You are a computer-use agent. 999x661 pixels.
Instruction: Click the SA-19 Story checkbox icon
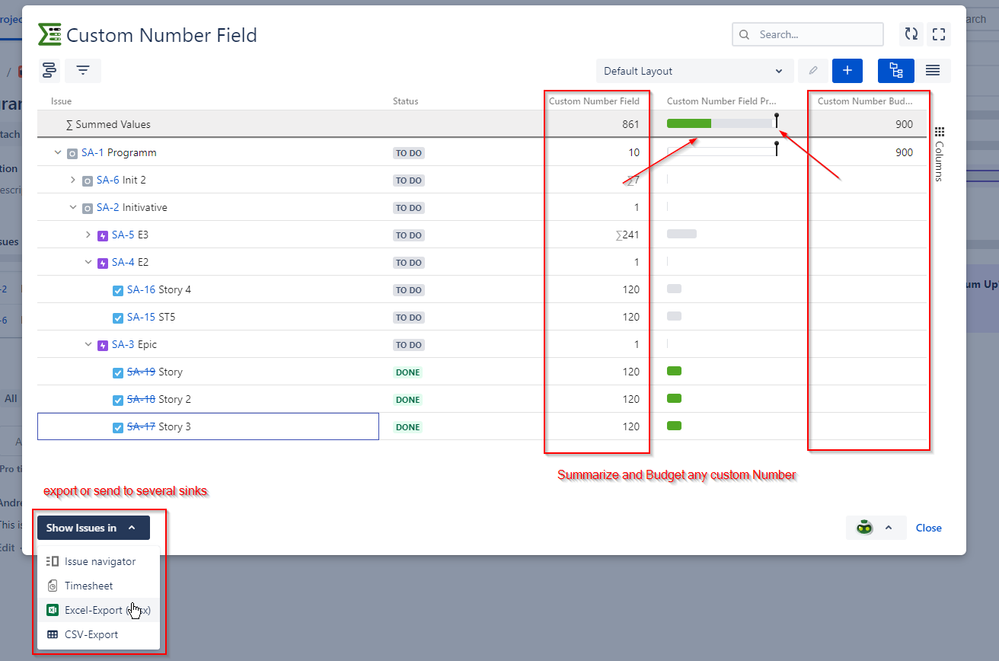click(x=118, y=373)
